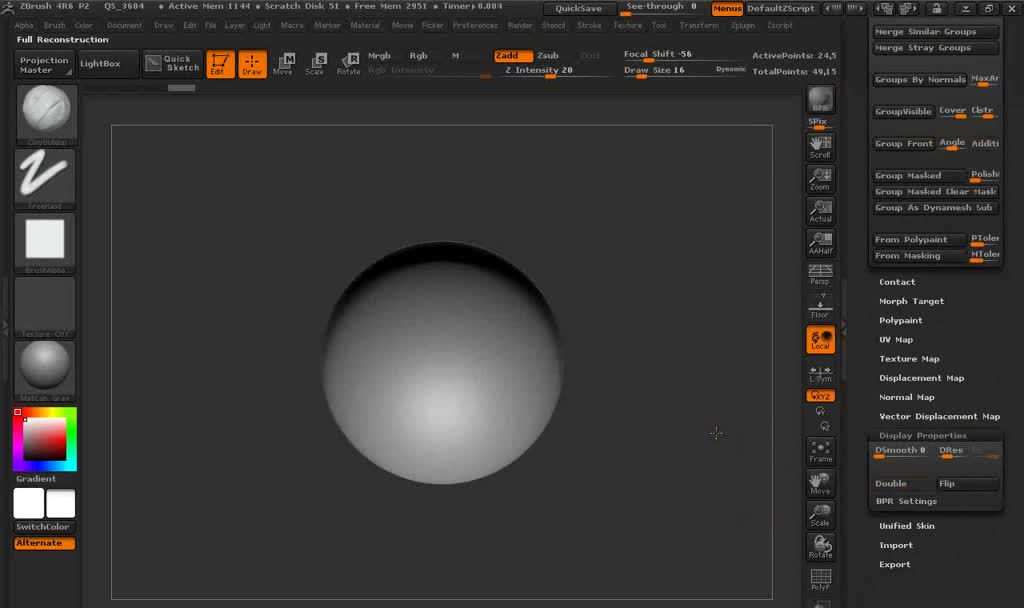This screenshot has width=1024, height=608.
Task: Select the ClayBuildup brush thumbnail
Action: [46, 114]
